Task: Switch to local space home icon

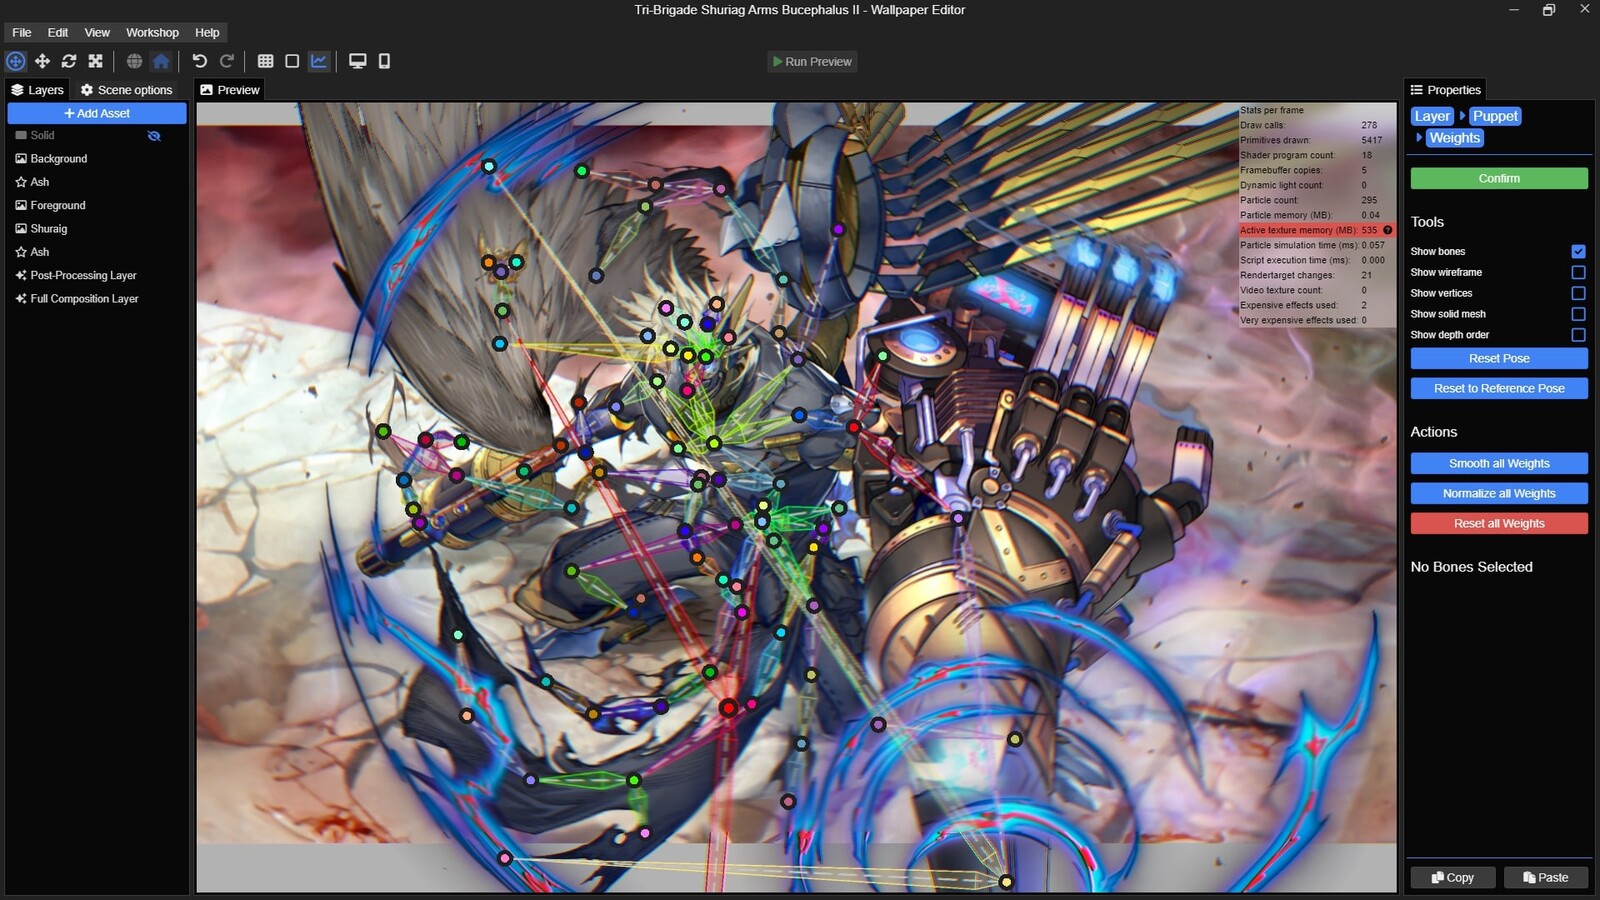Action: click(161, 61)
